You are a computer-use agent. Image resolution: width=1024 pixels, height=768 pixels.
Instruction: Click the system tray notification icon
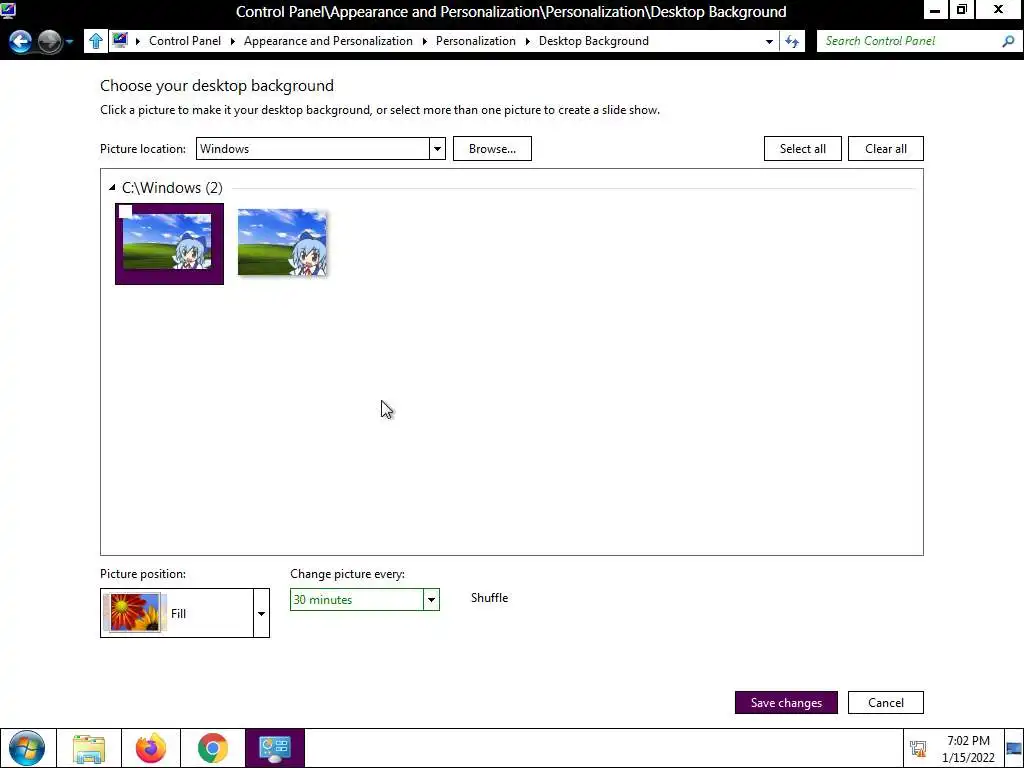pyautogui.click(x=918, y=749)
